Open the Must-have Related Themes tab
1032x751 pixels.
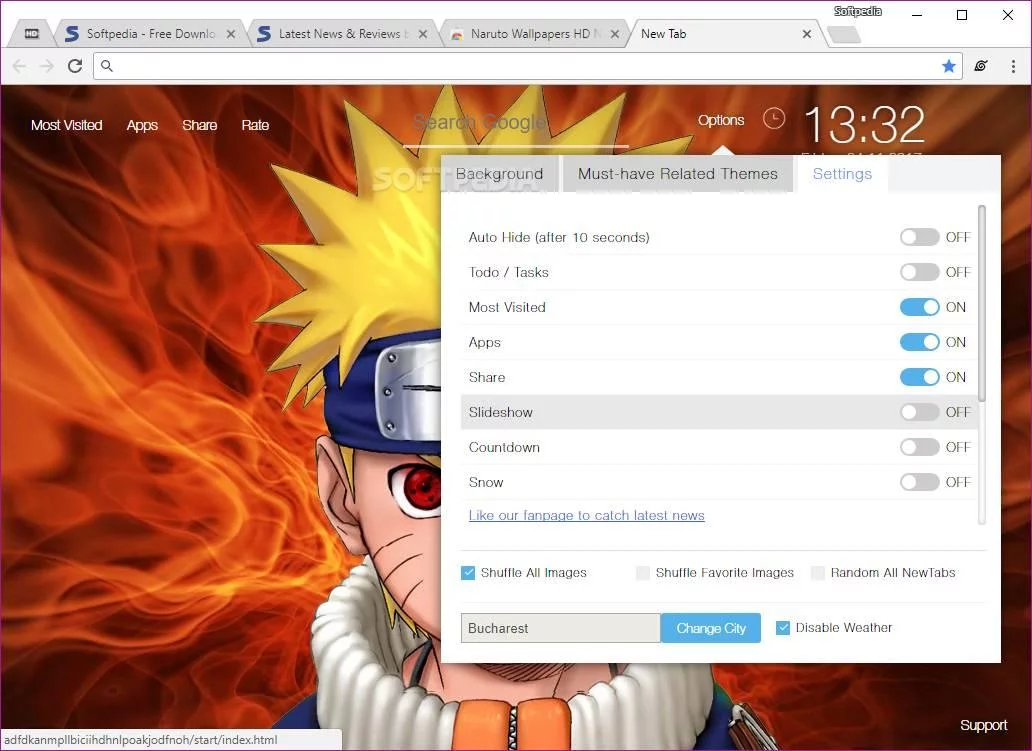coord(678,174)
